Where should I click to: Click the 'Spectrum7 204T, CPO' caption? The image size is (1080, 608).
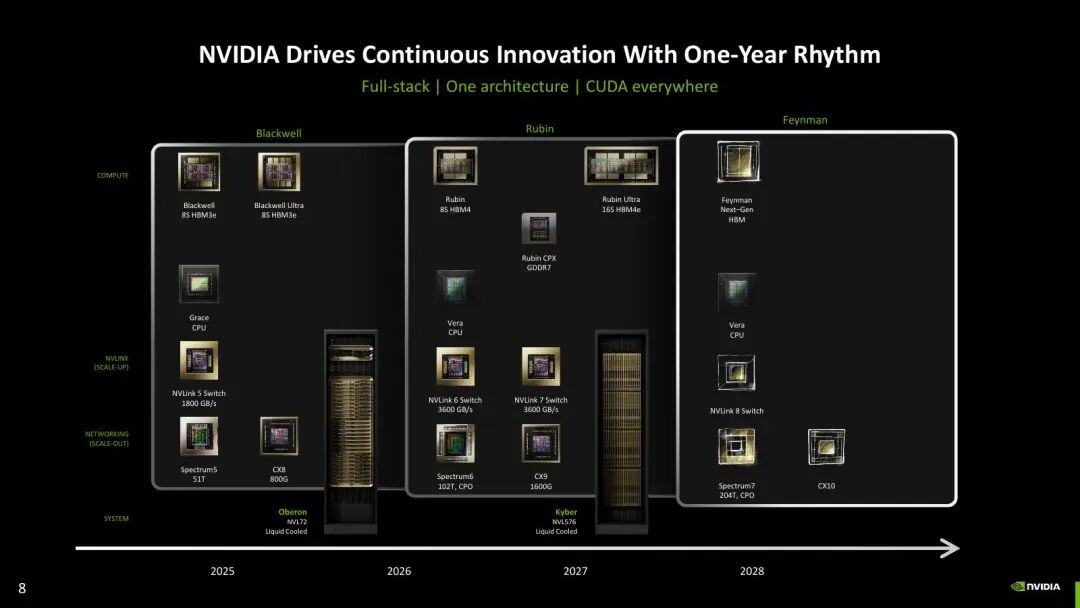click(736, 490)
